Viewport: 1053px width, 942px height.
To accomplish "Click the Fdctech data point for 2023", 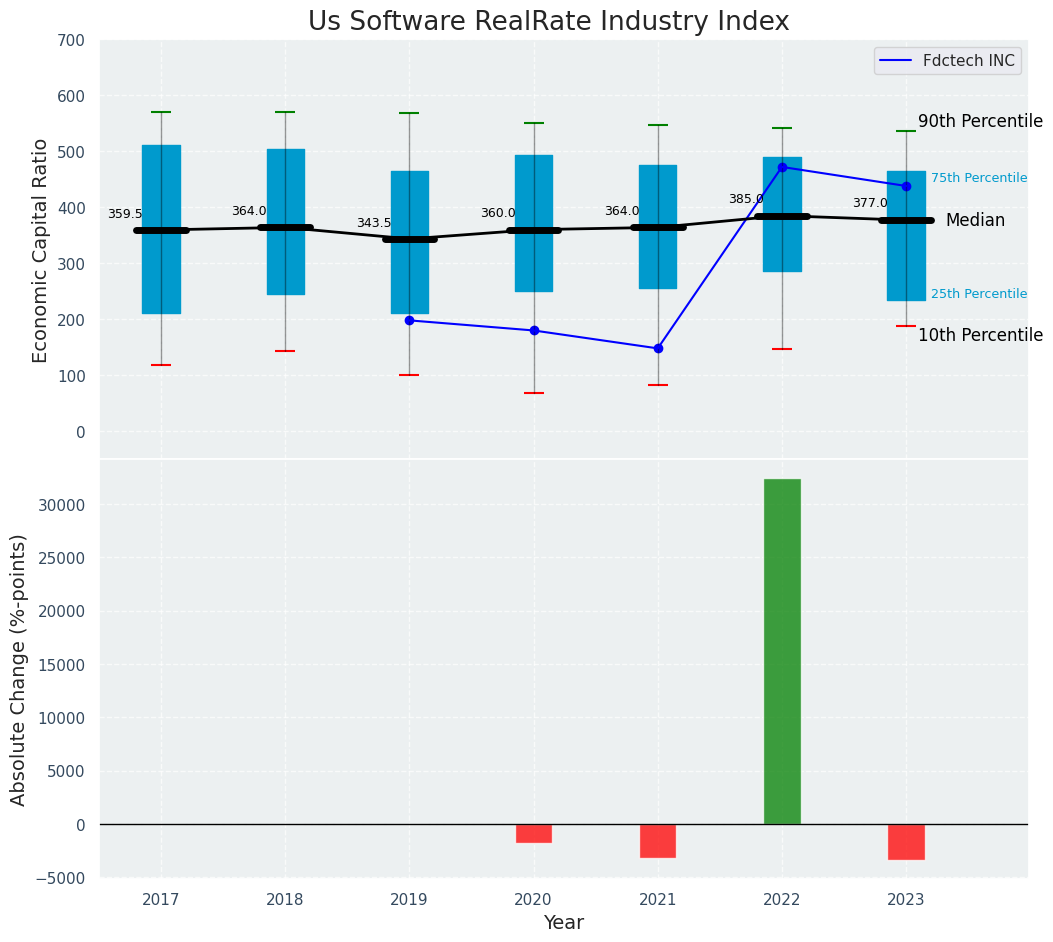I will [x=907, y=186].
